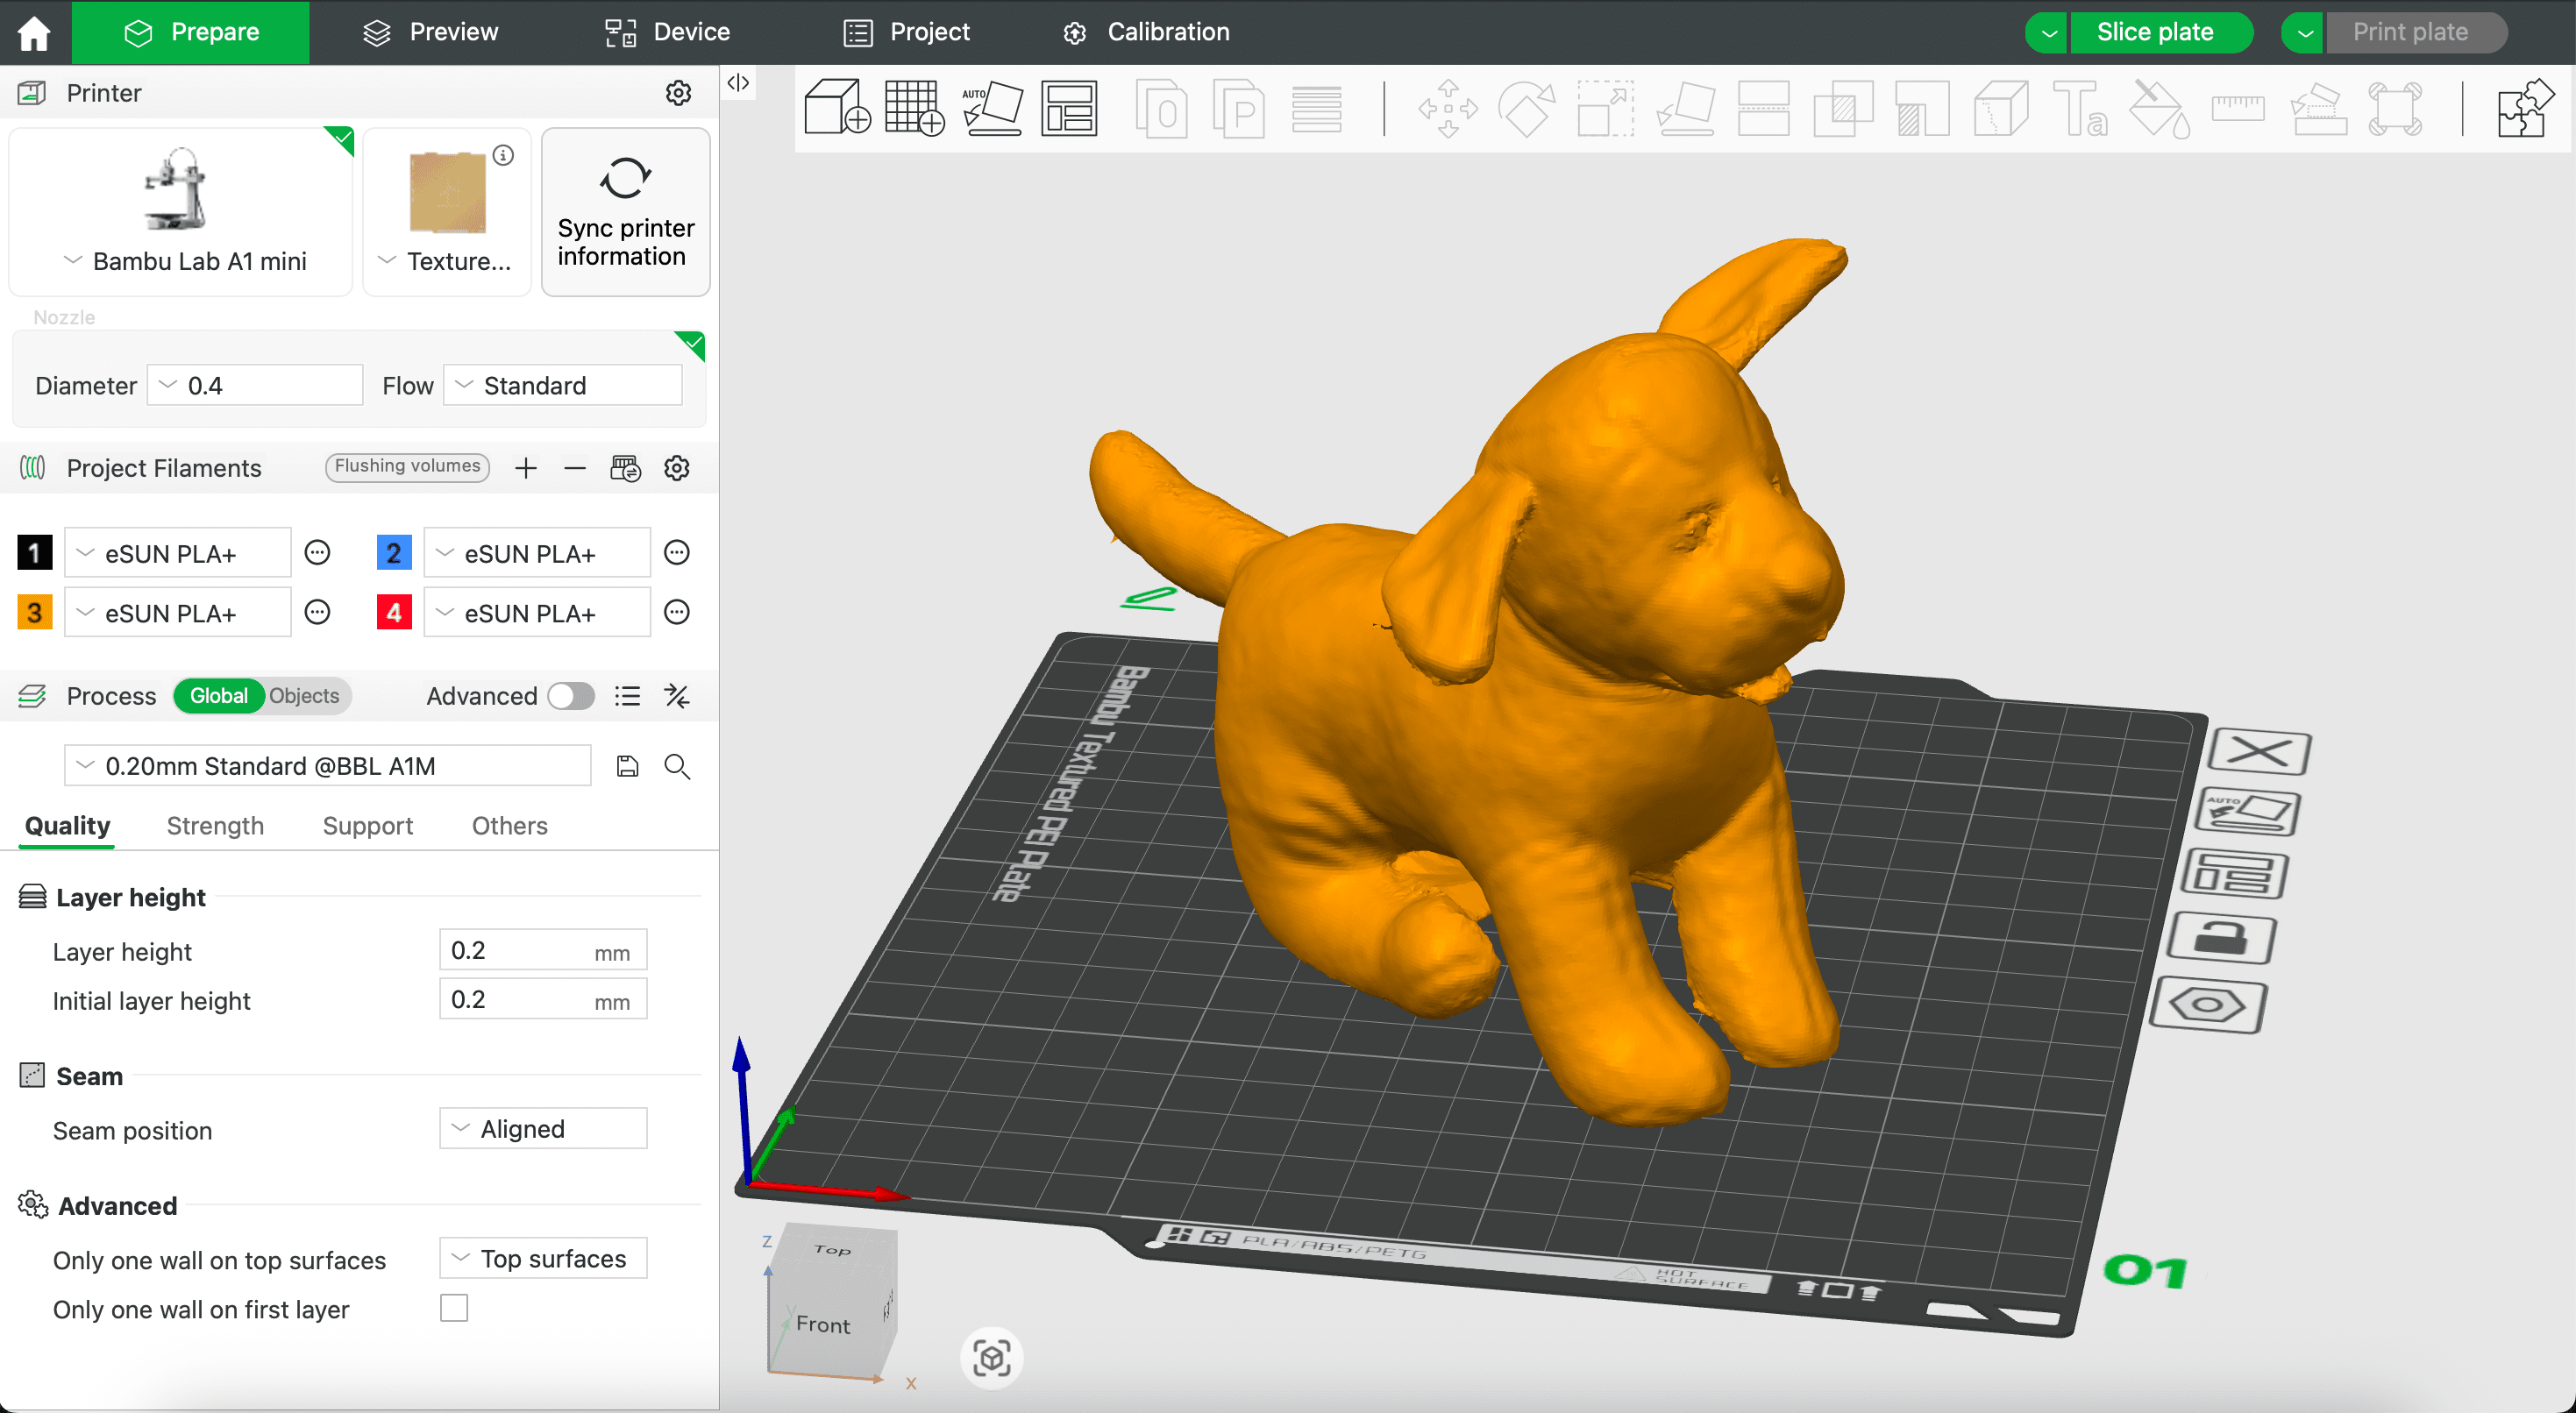
Task: Remove the plate with the X icon
Action: 2258,750
